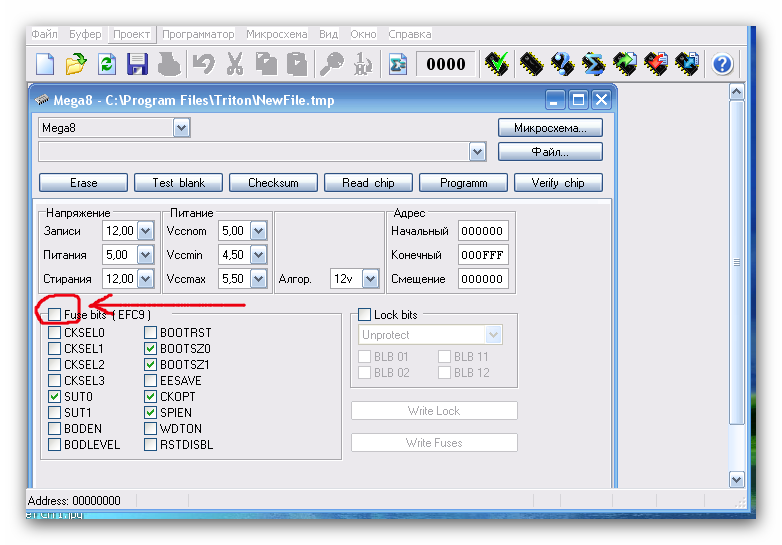Click the chip icon with red arrow
The width and height of the screenshot is (782, 545).
tap(656, 64)
